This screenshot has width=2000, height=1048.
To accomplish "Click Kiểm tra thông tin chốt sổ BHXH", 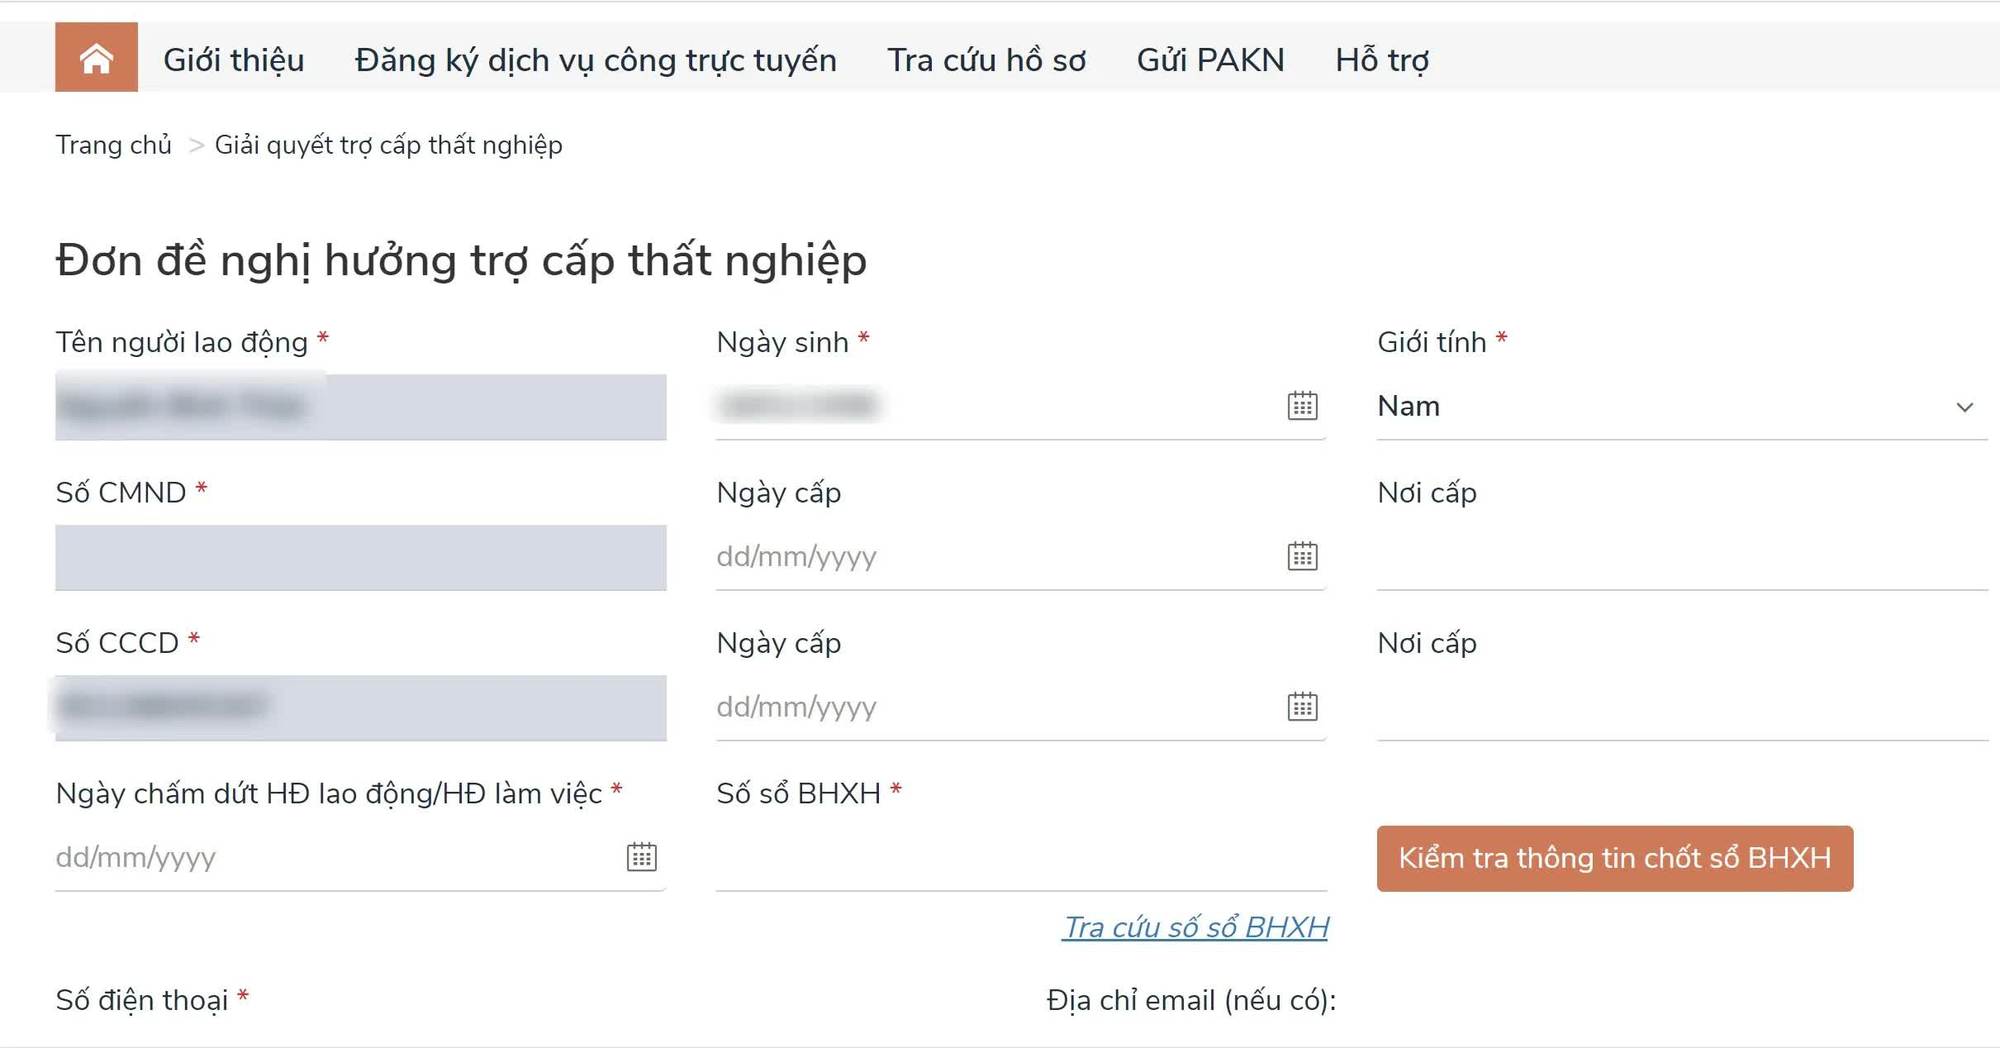I will tap(1614, 858).
